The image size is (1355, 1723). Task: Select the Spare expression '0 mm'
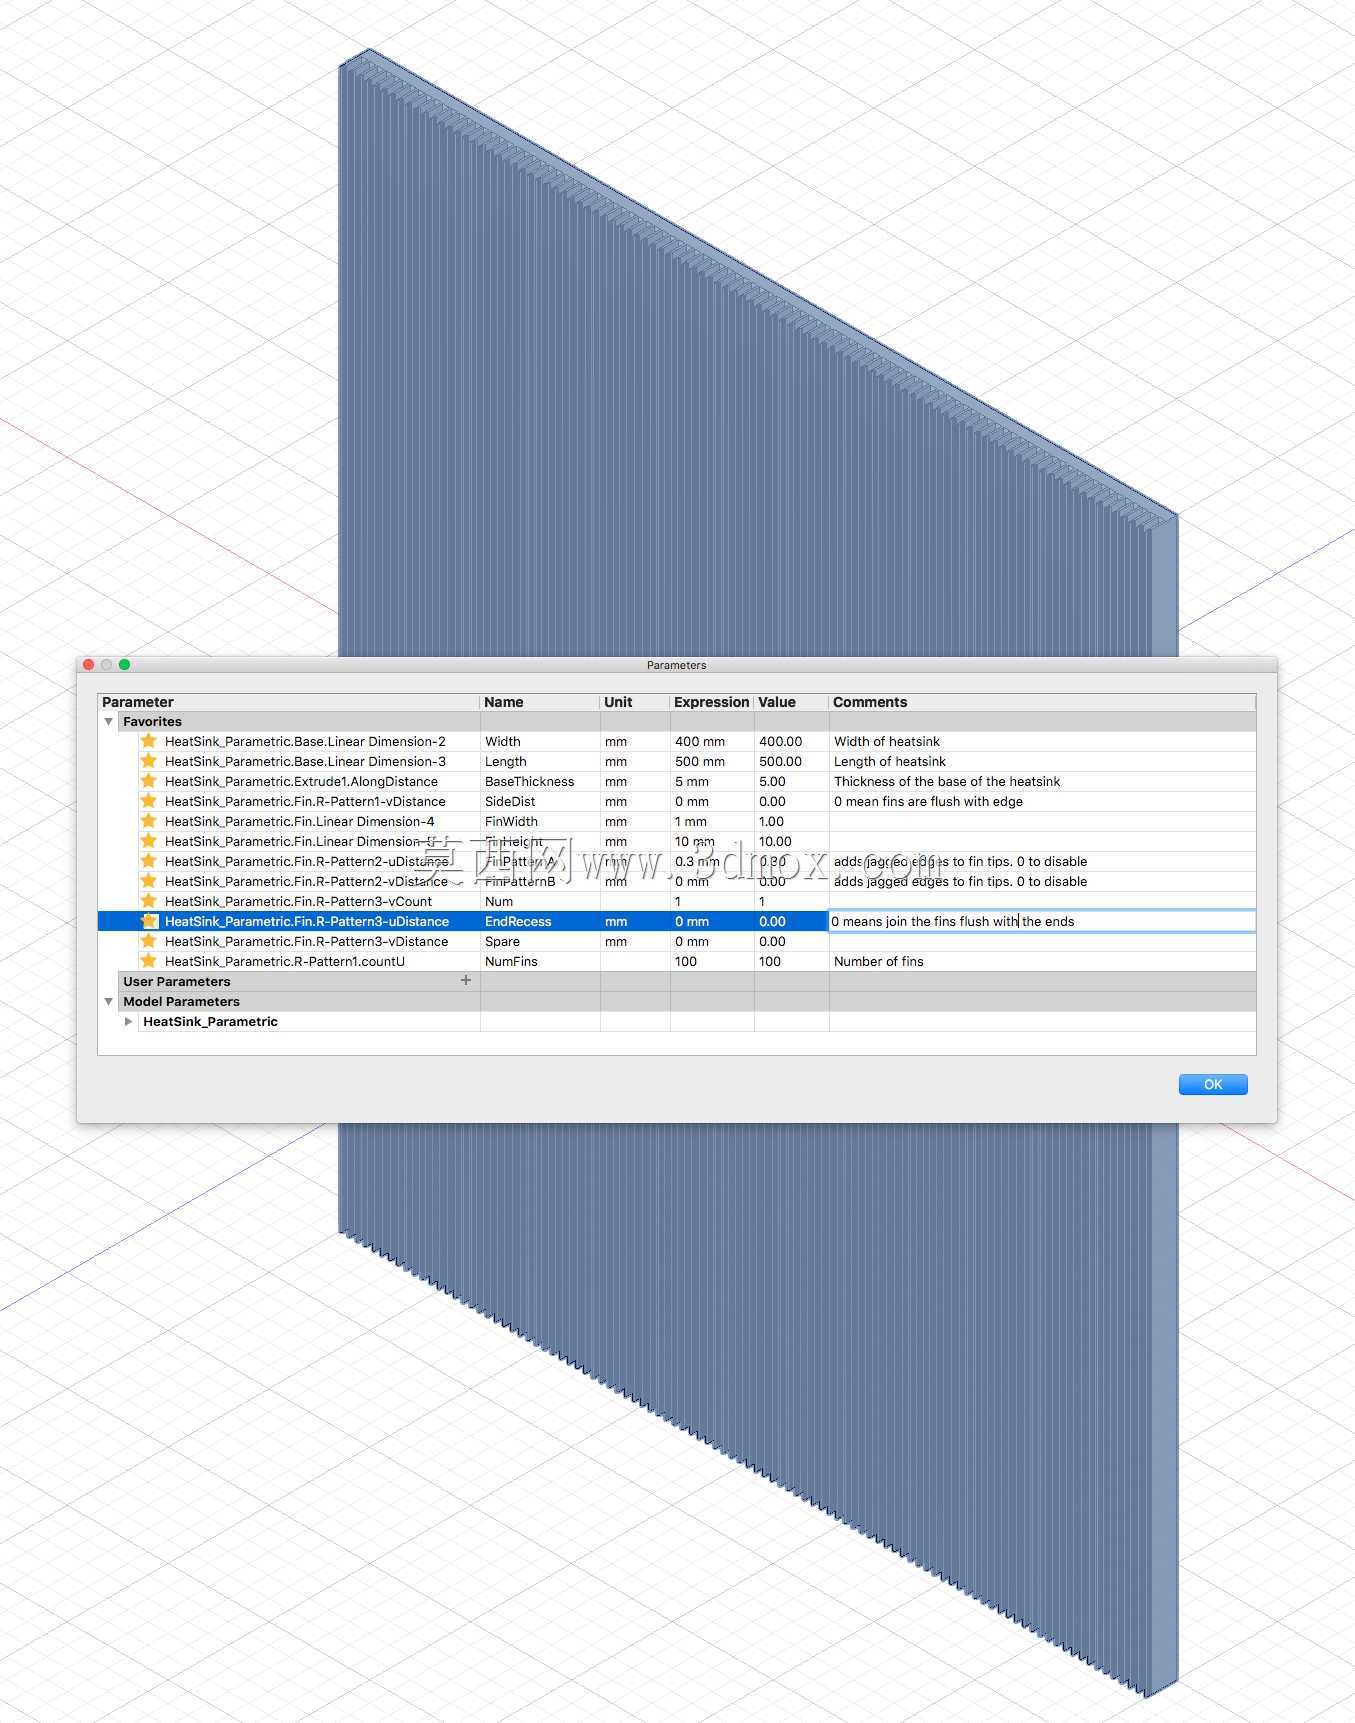(692, 941)
